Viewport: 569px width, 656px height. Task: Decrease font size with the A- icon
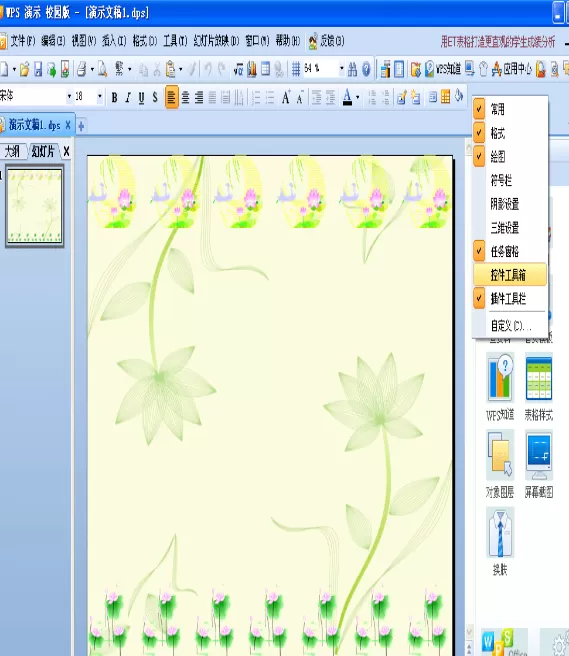point(300,97)
